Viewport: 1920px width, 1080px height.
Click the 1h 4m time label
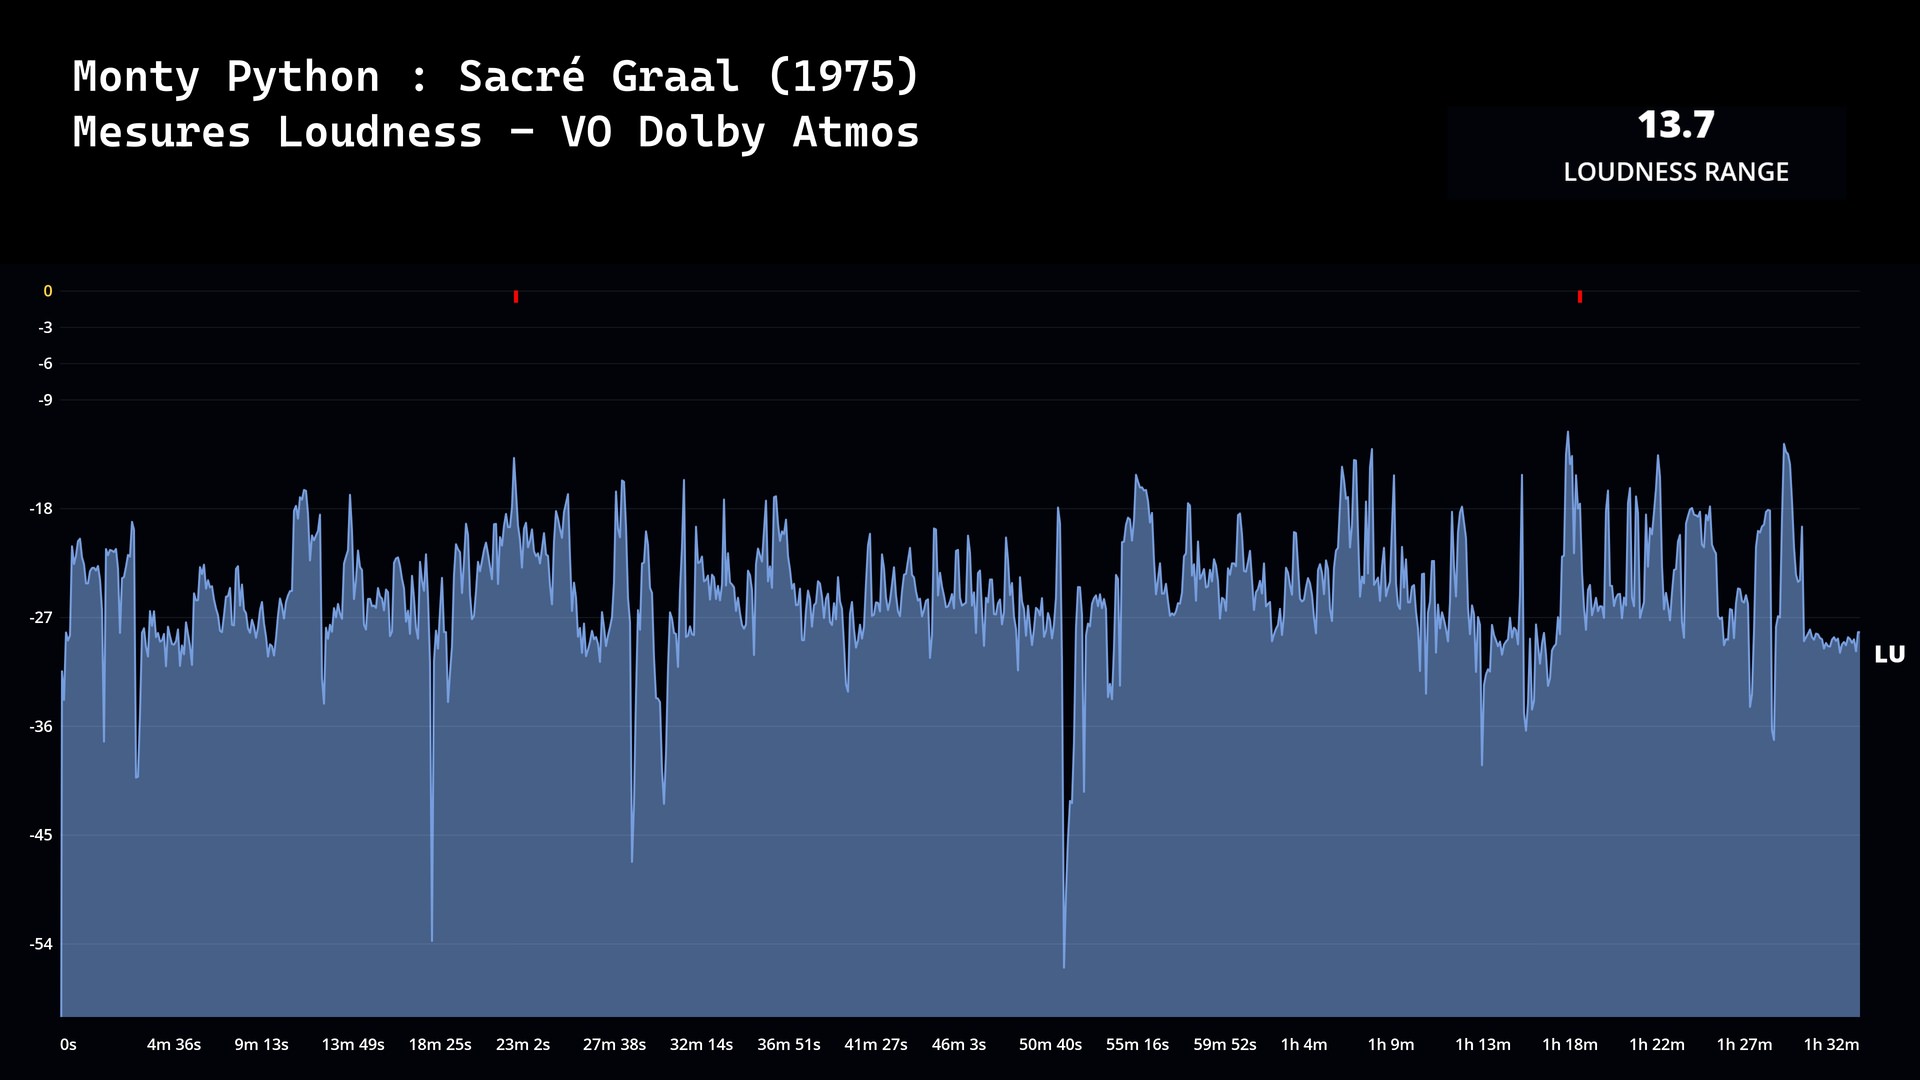[x=1304, y=1045]
